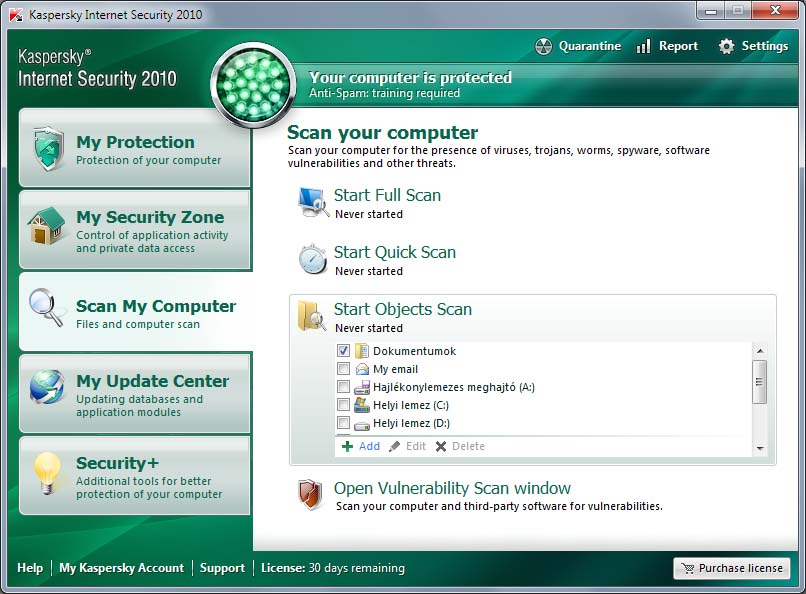
Task: Click the scan objects list scrollbar thumb
Action: (x=759, y=382)
